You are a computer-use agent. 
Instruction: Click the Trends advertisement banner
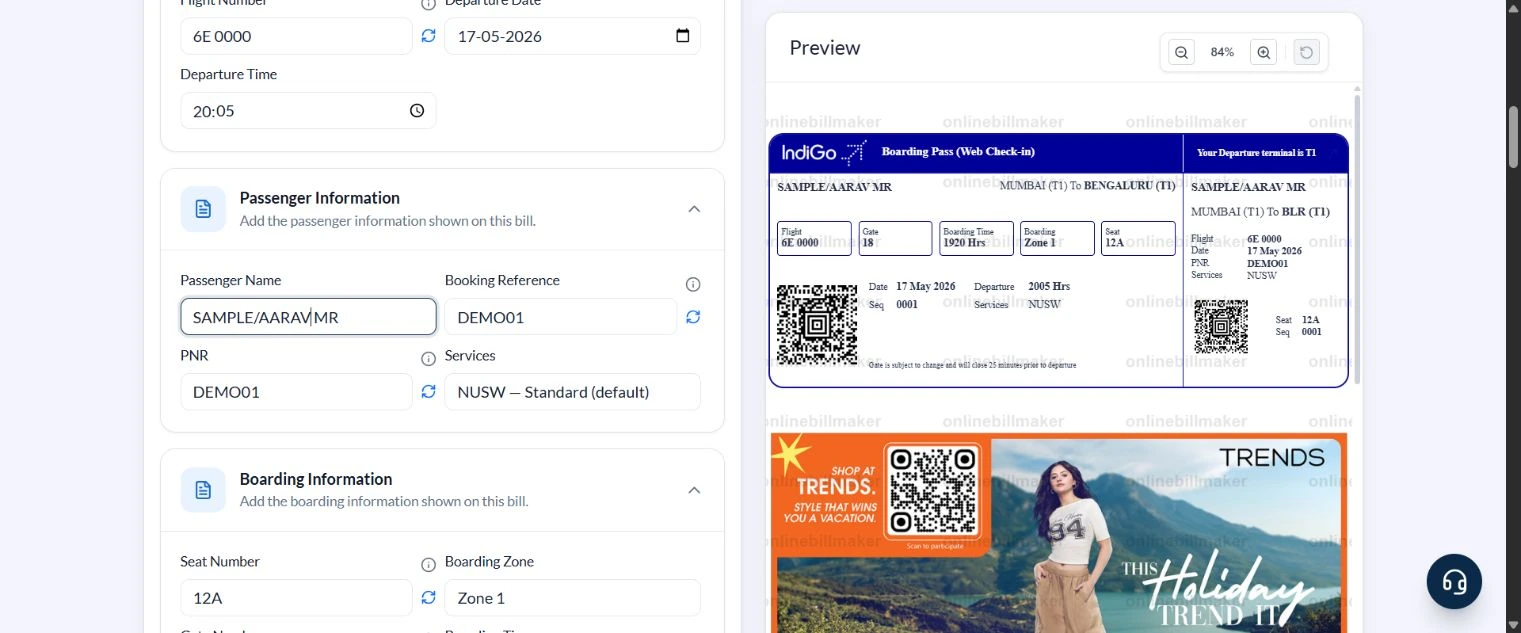1058,532
